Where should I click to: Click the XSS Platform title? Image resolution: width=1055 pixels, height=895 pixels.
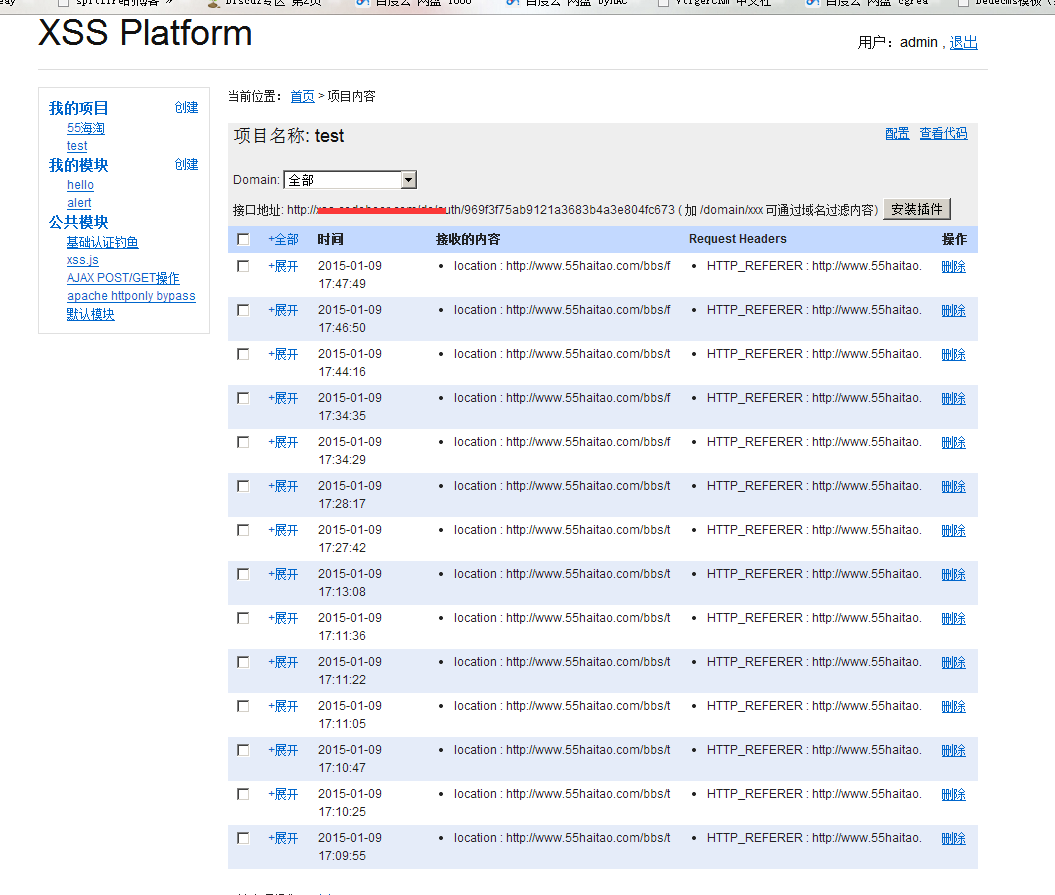tap(145, 33)
